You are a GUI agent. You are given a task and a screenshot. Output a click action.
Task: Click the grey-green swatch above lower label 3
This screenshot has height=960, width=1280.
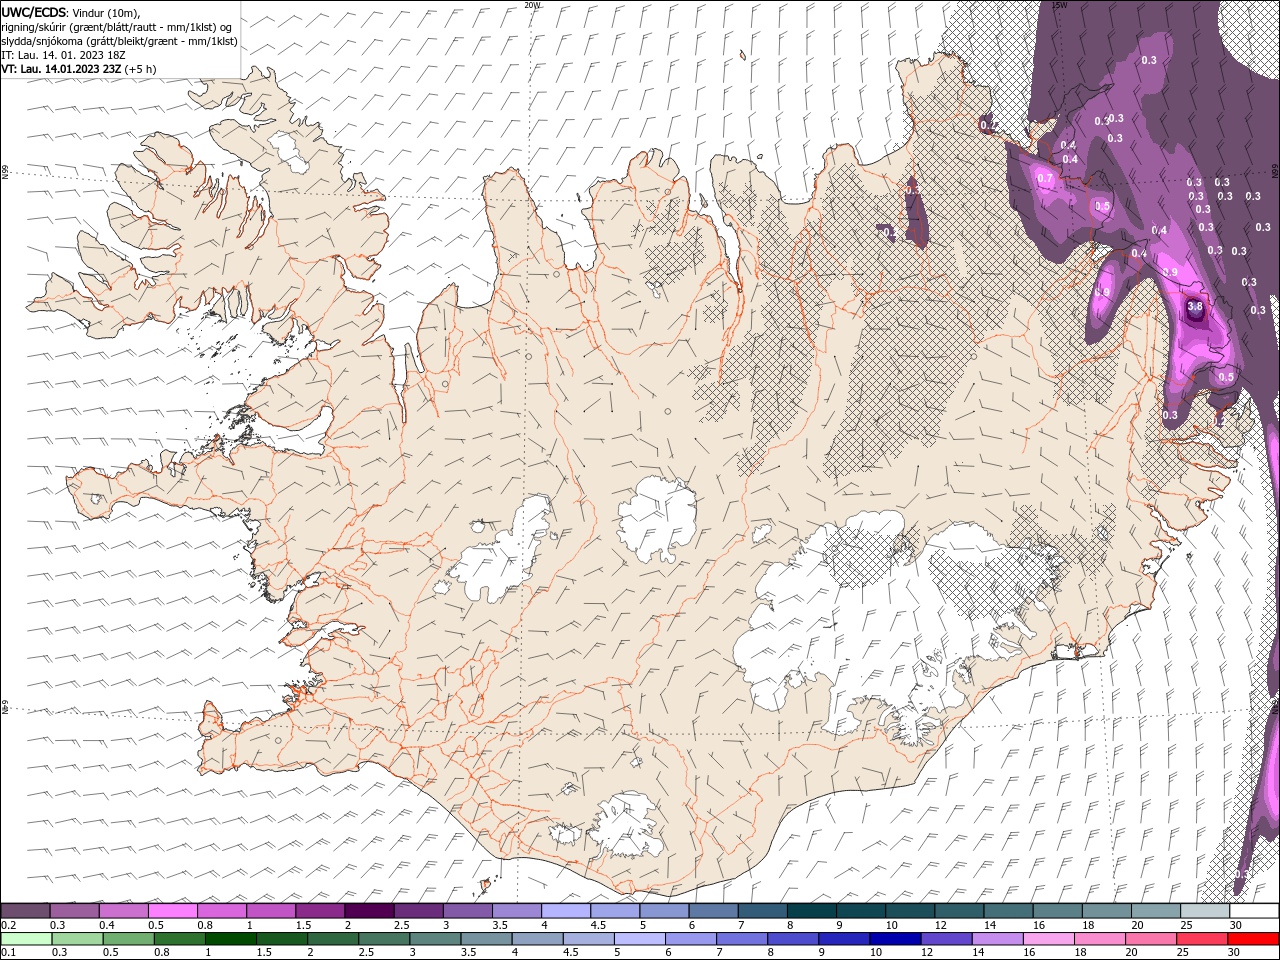(435, 939)
